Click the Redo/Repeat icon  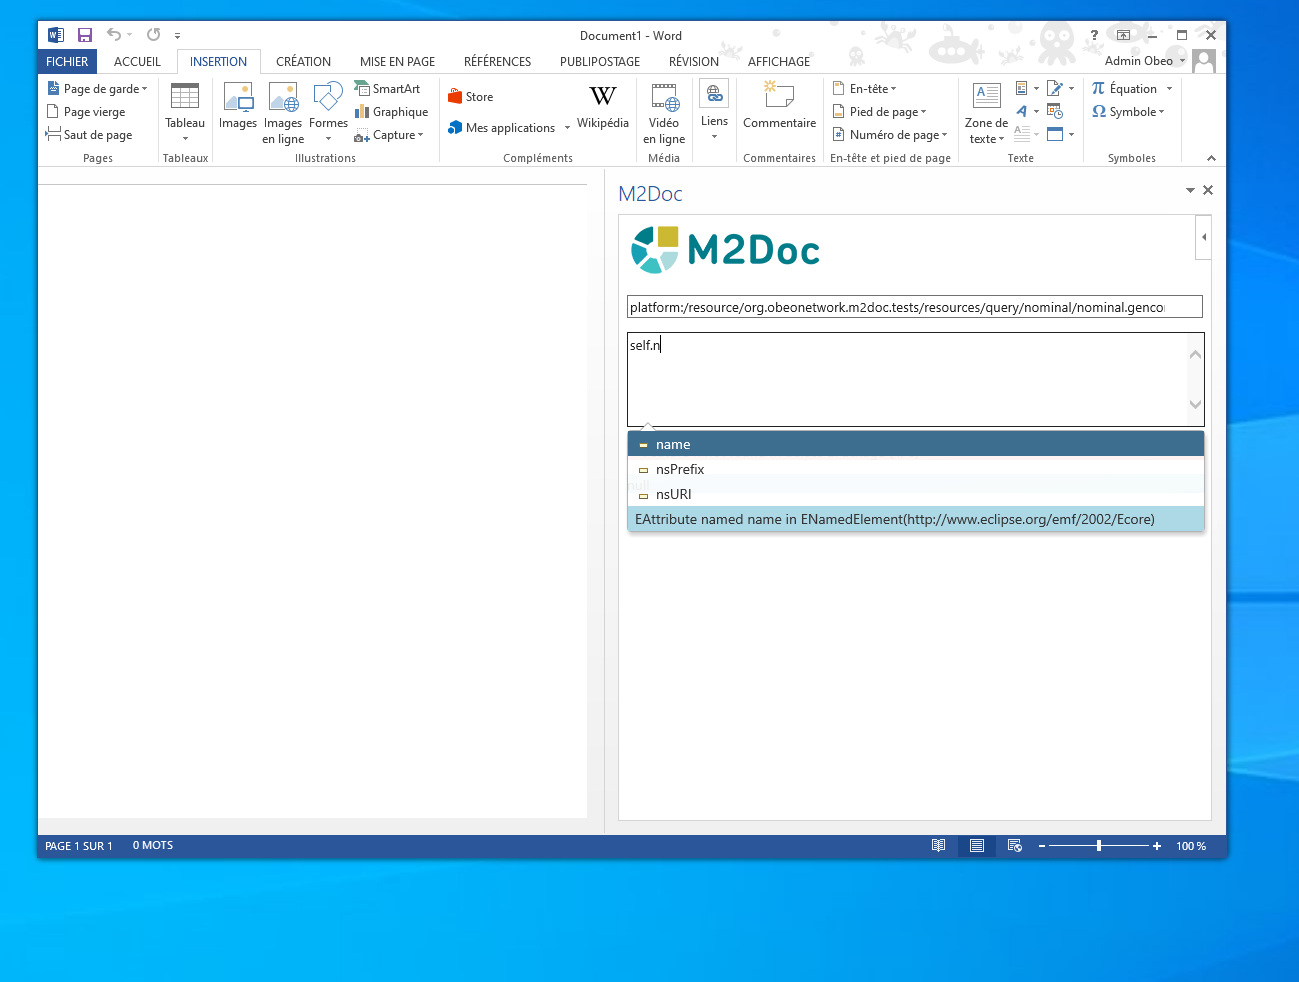[153, 35]
